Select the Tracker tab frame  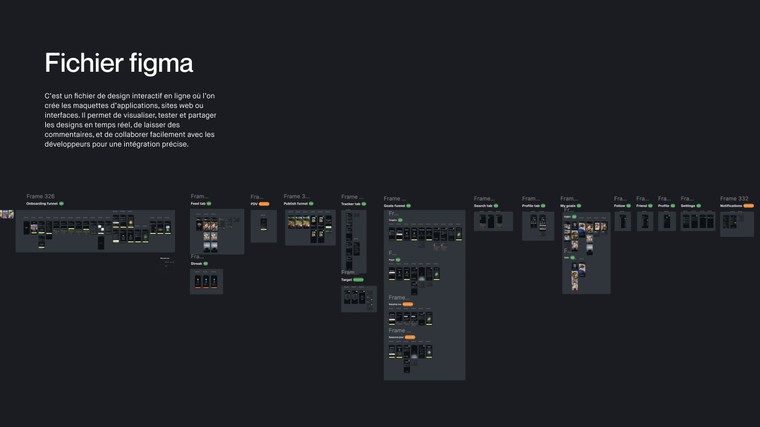[353, 240]
